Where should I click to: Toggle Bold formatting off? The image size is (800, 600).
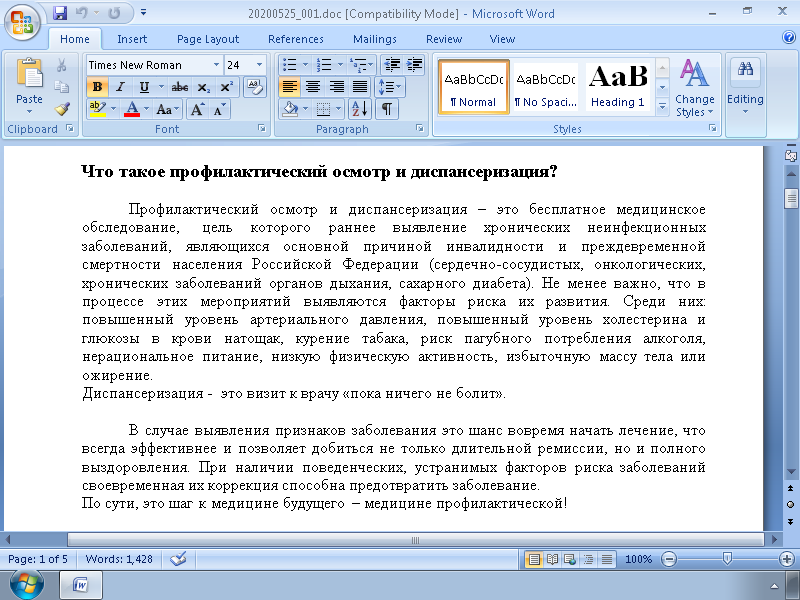pyautogui.click(x=98, y=87)
